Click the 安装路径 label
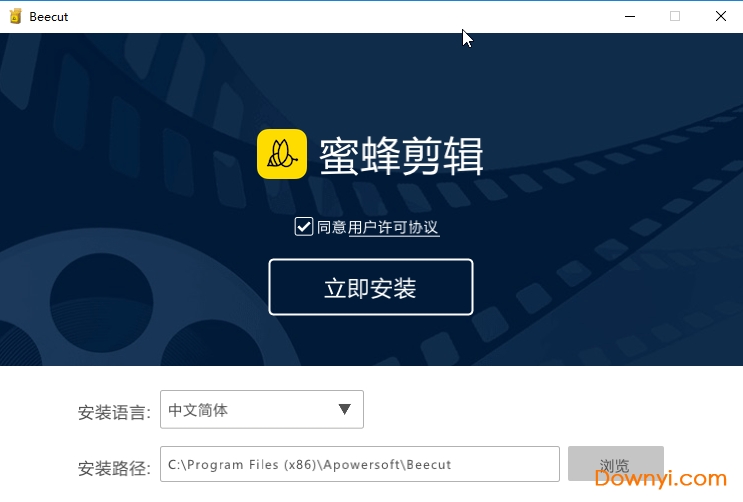The width and height of the screenshot is (743, 502). (114, 467)
